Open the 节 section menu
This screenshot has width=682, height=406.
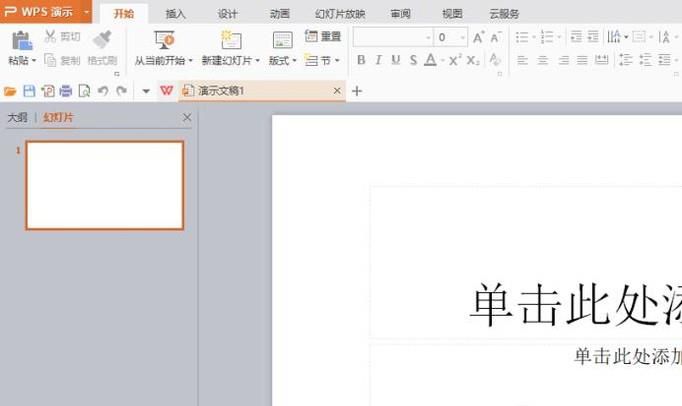322,60
